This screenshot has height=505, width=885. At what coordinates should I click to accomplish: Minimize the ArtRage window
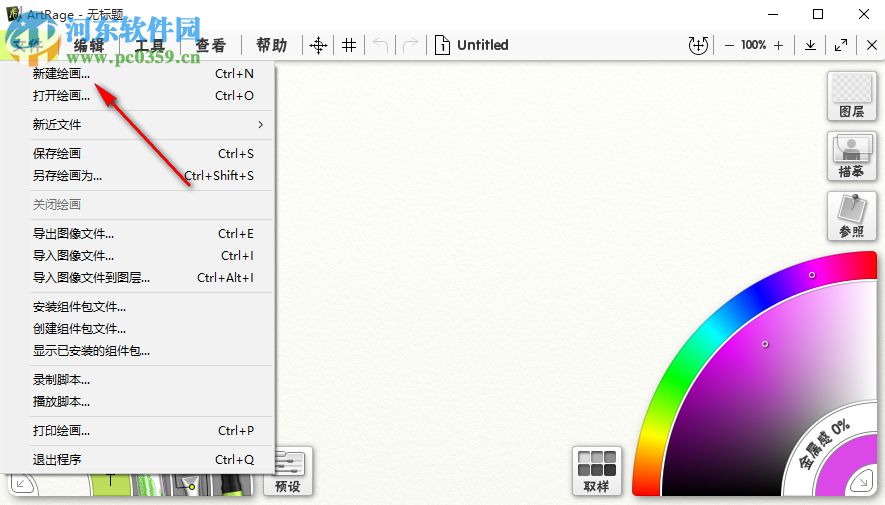(773, 14)
